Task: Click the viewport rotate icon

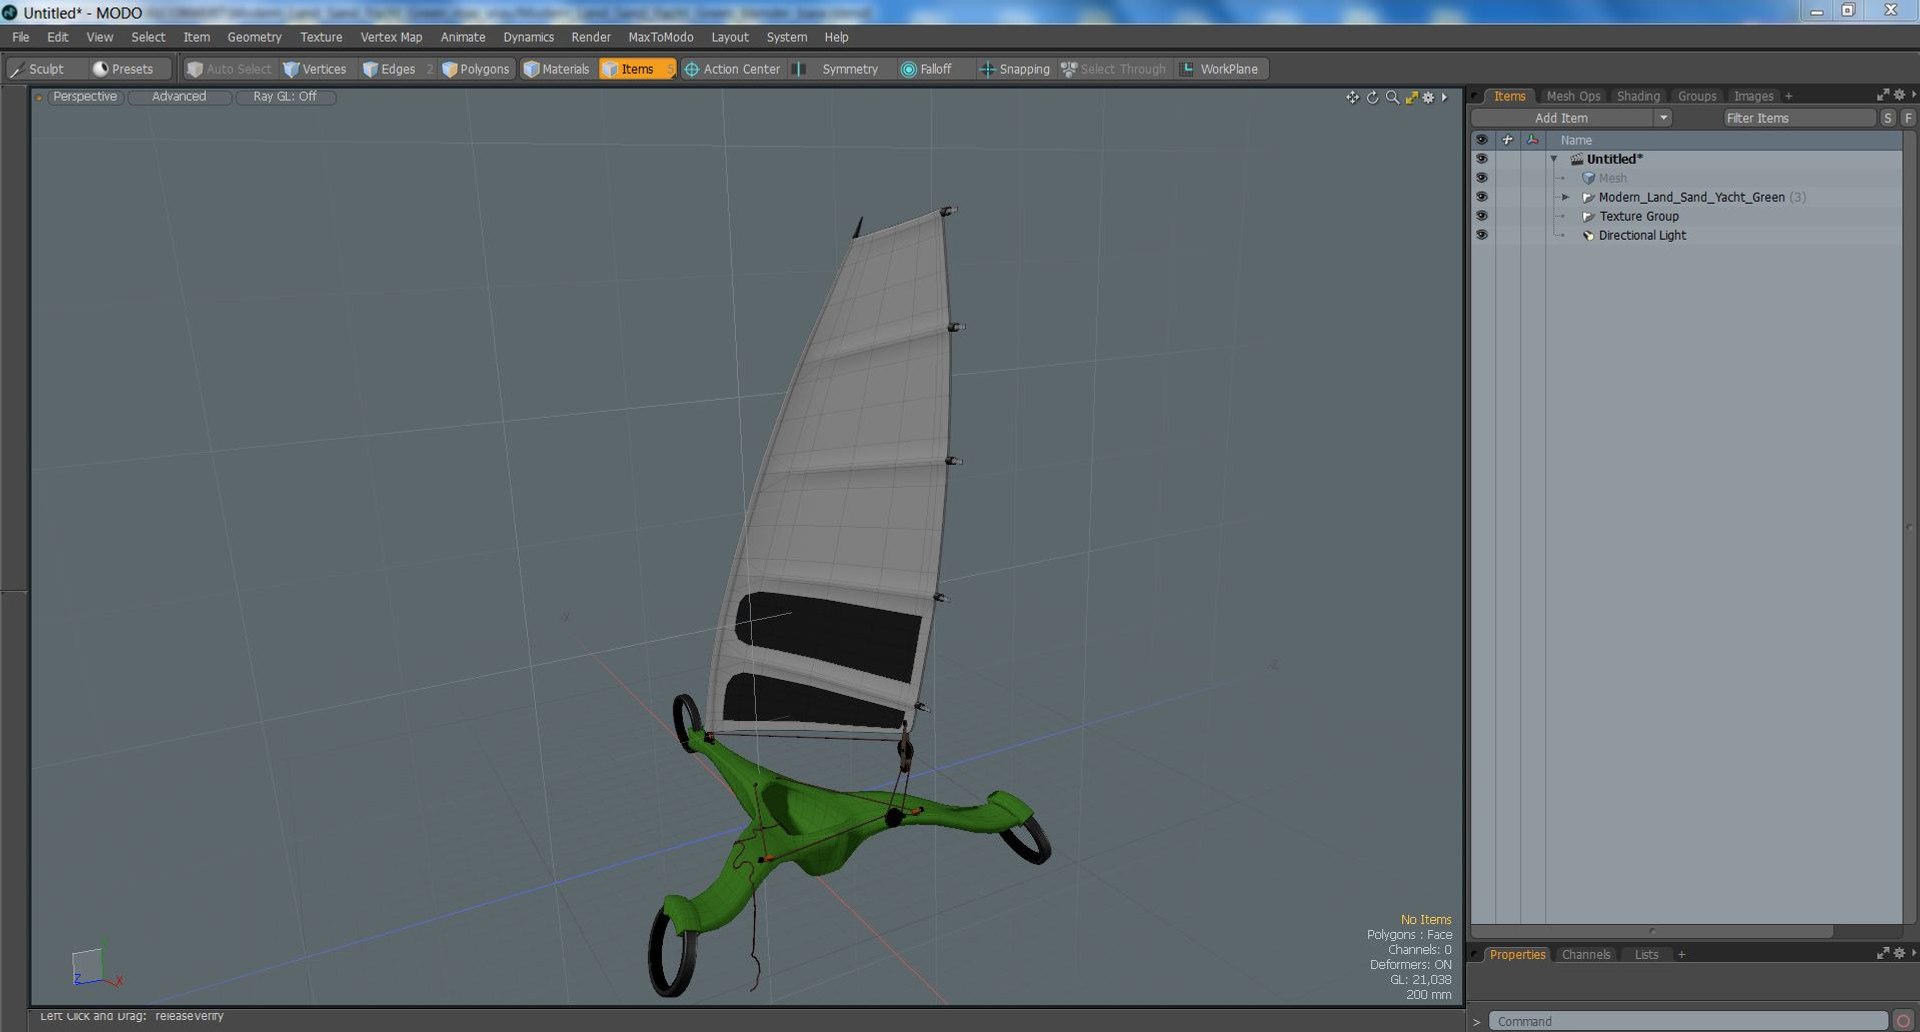Action: click(x=1372, y=97)
